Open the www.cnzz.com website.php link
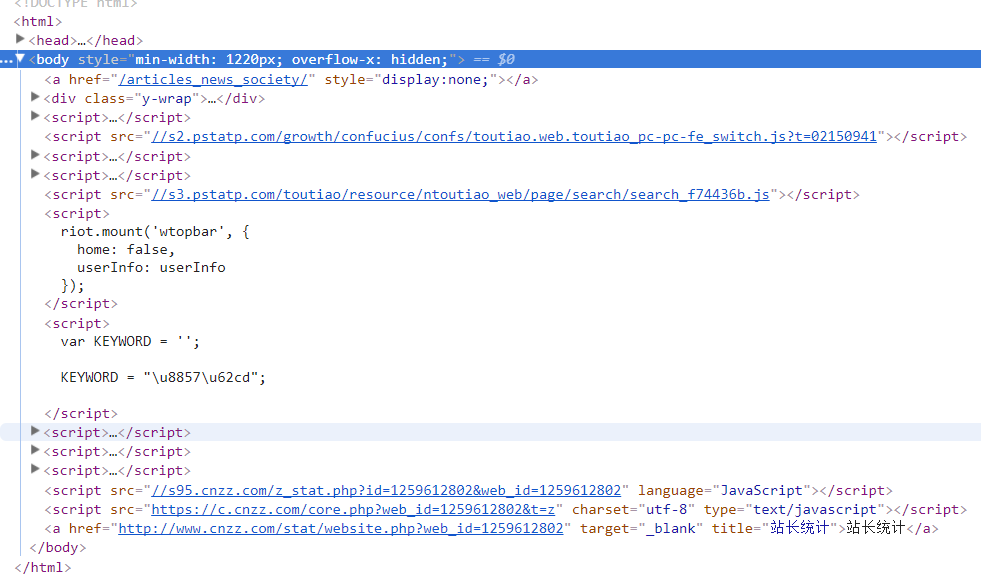 [341, 529]
